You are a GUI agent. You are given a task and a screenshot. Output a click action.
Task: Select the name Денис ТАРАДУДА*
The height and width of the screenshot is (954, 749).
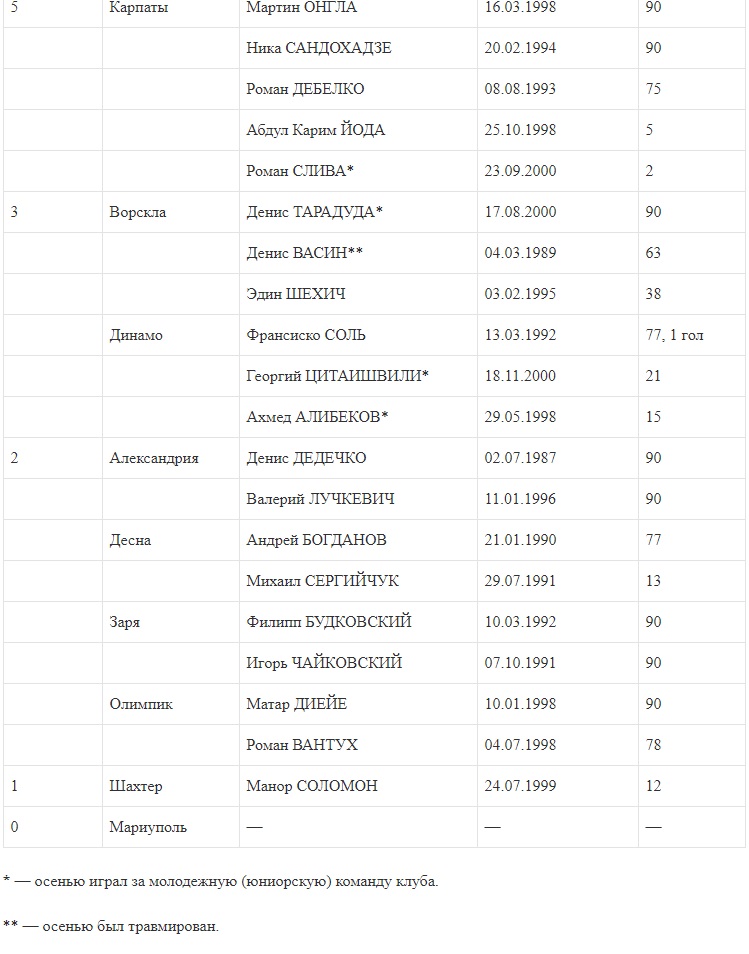(x=314, y=212)
